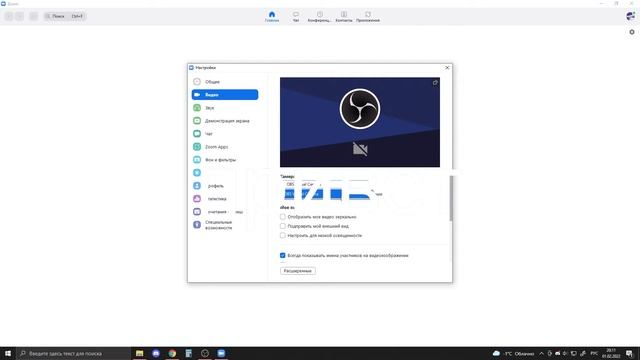Open Демонстрация экрана settings section
640x360 pixels.
(224, 121)
